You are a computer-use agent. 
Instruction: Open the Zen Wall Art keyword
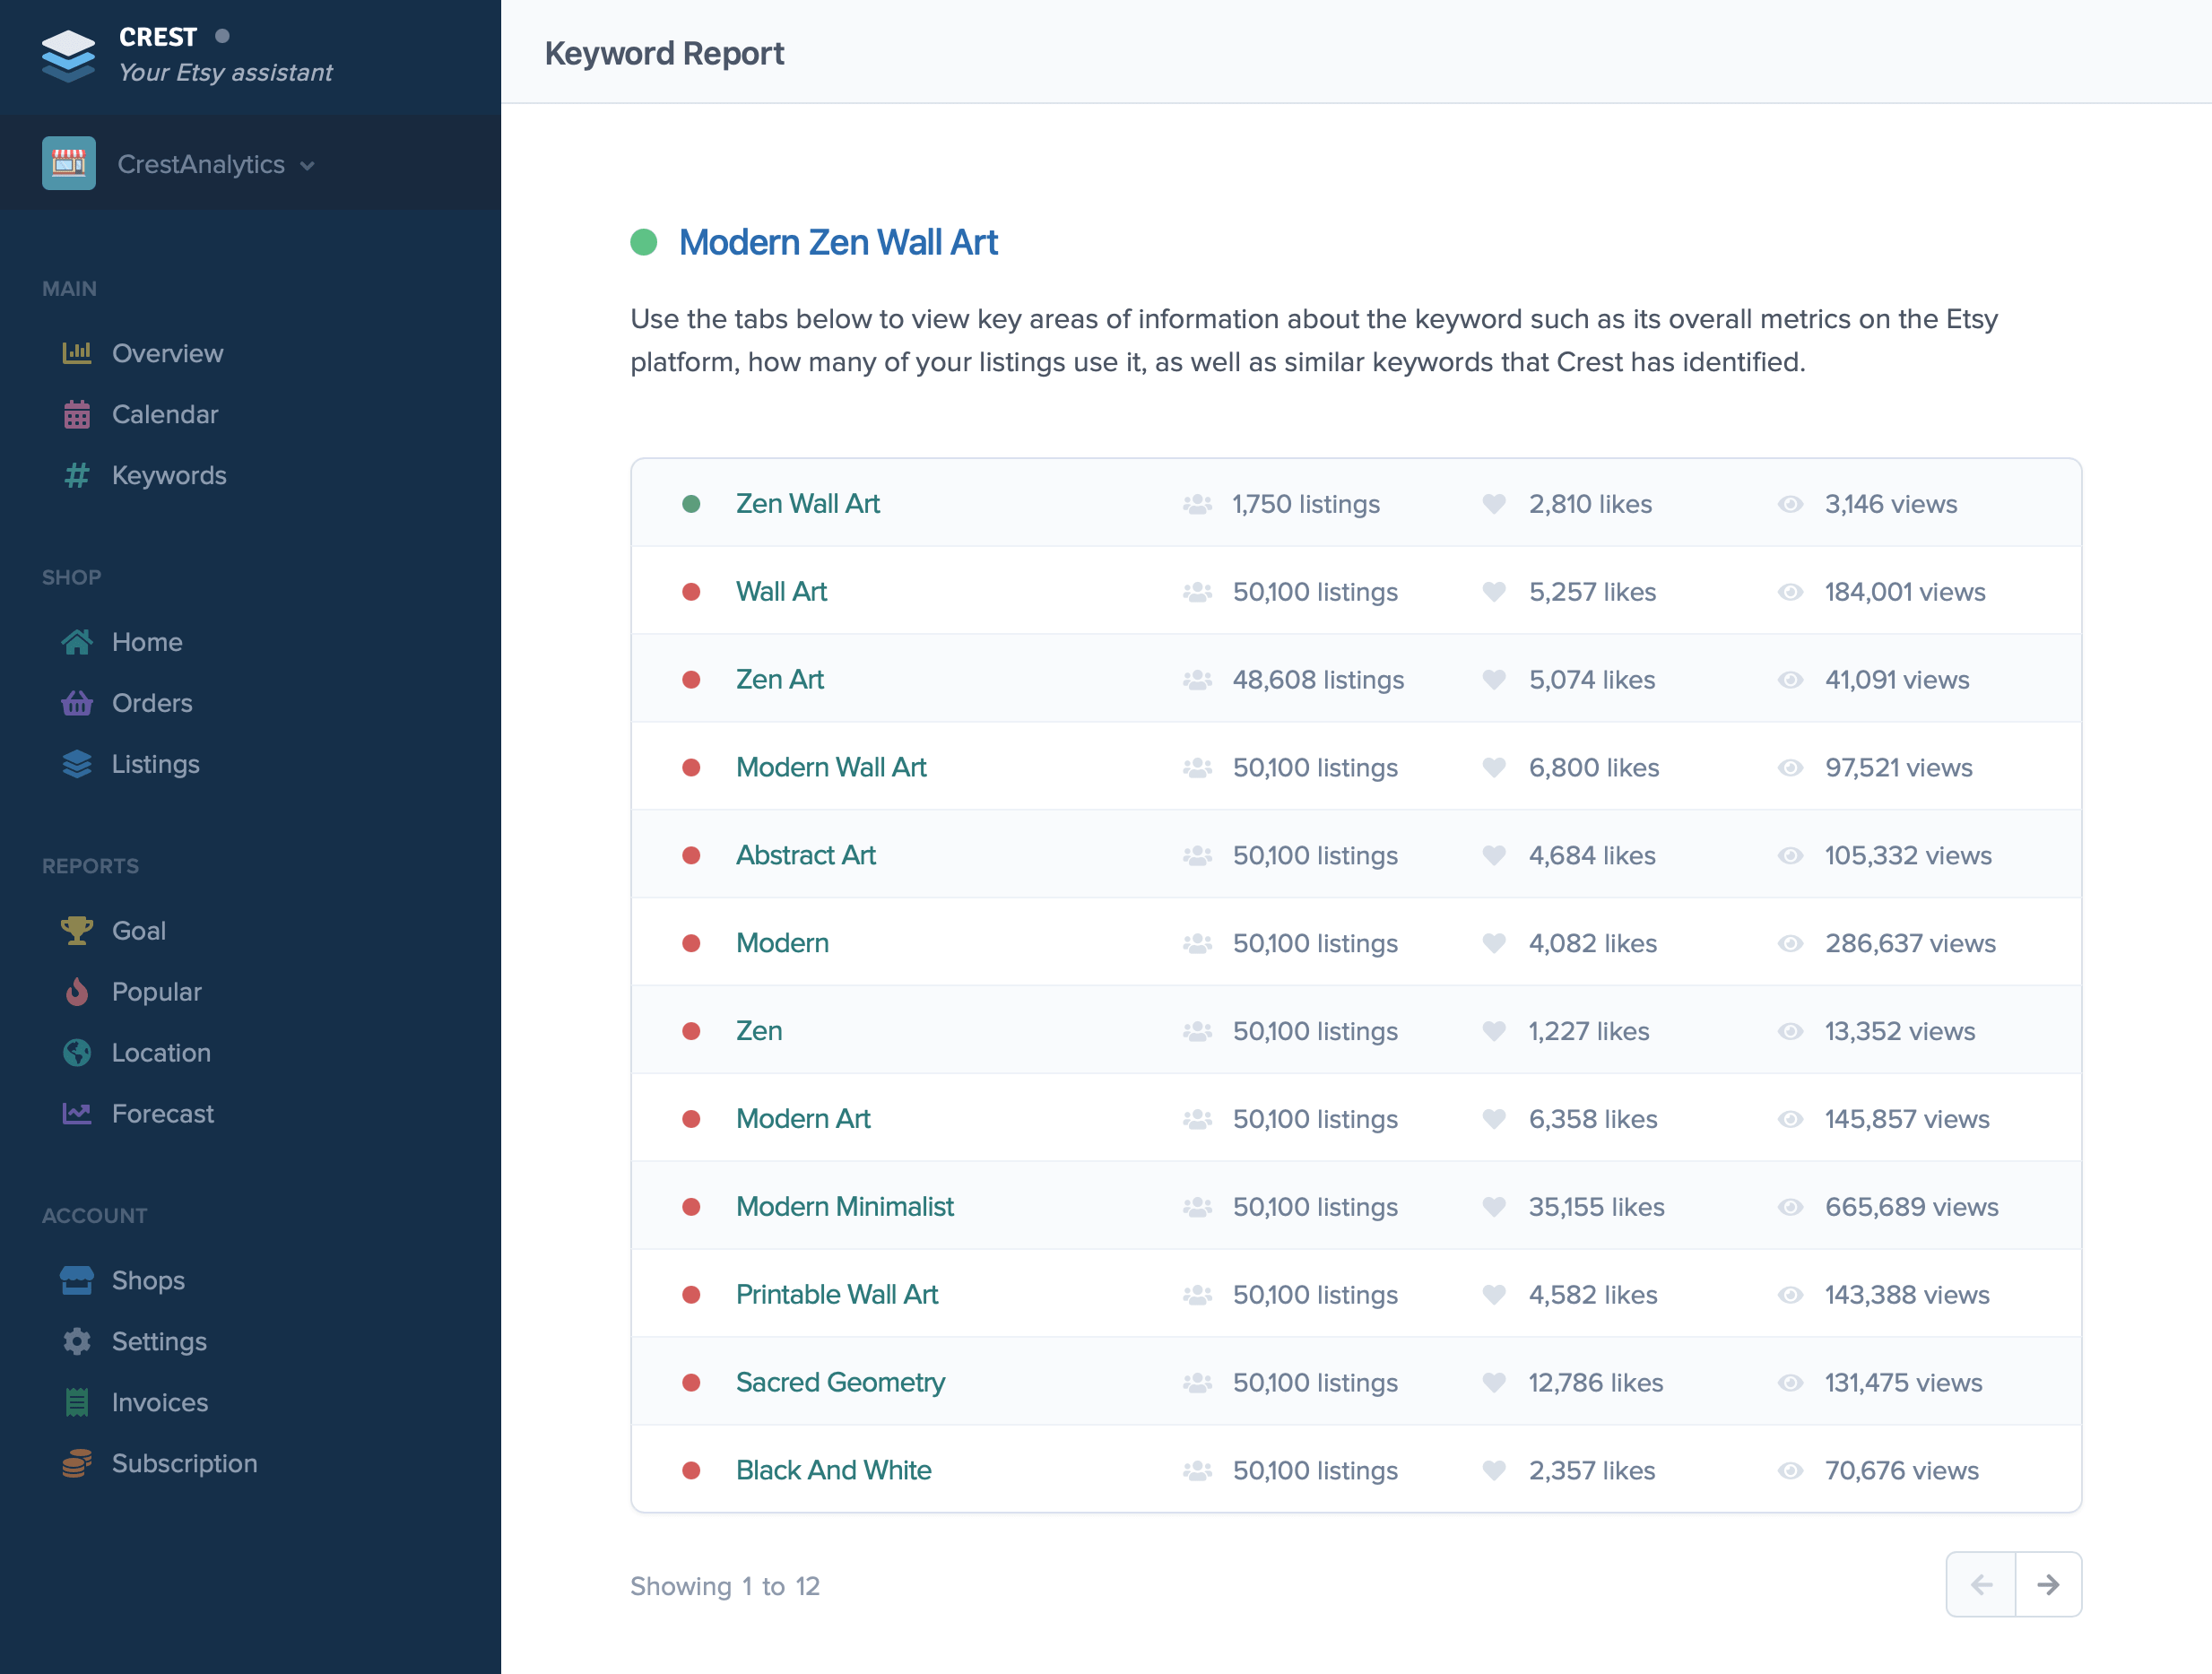point(807,503)
